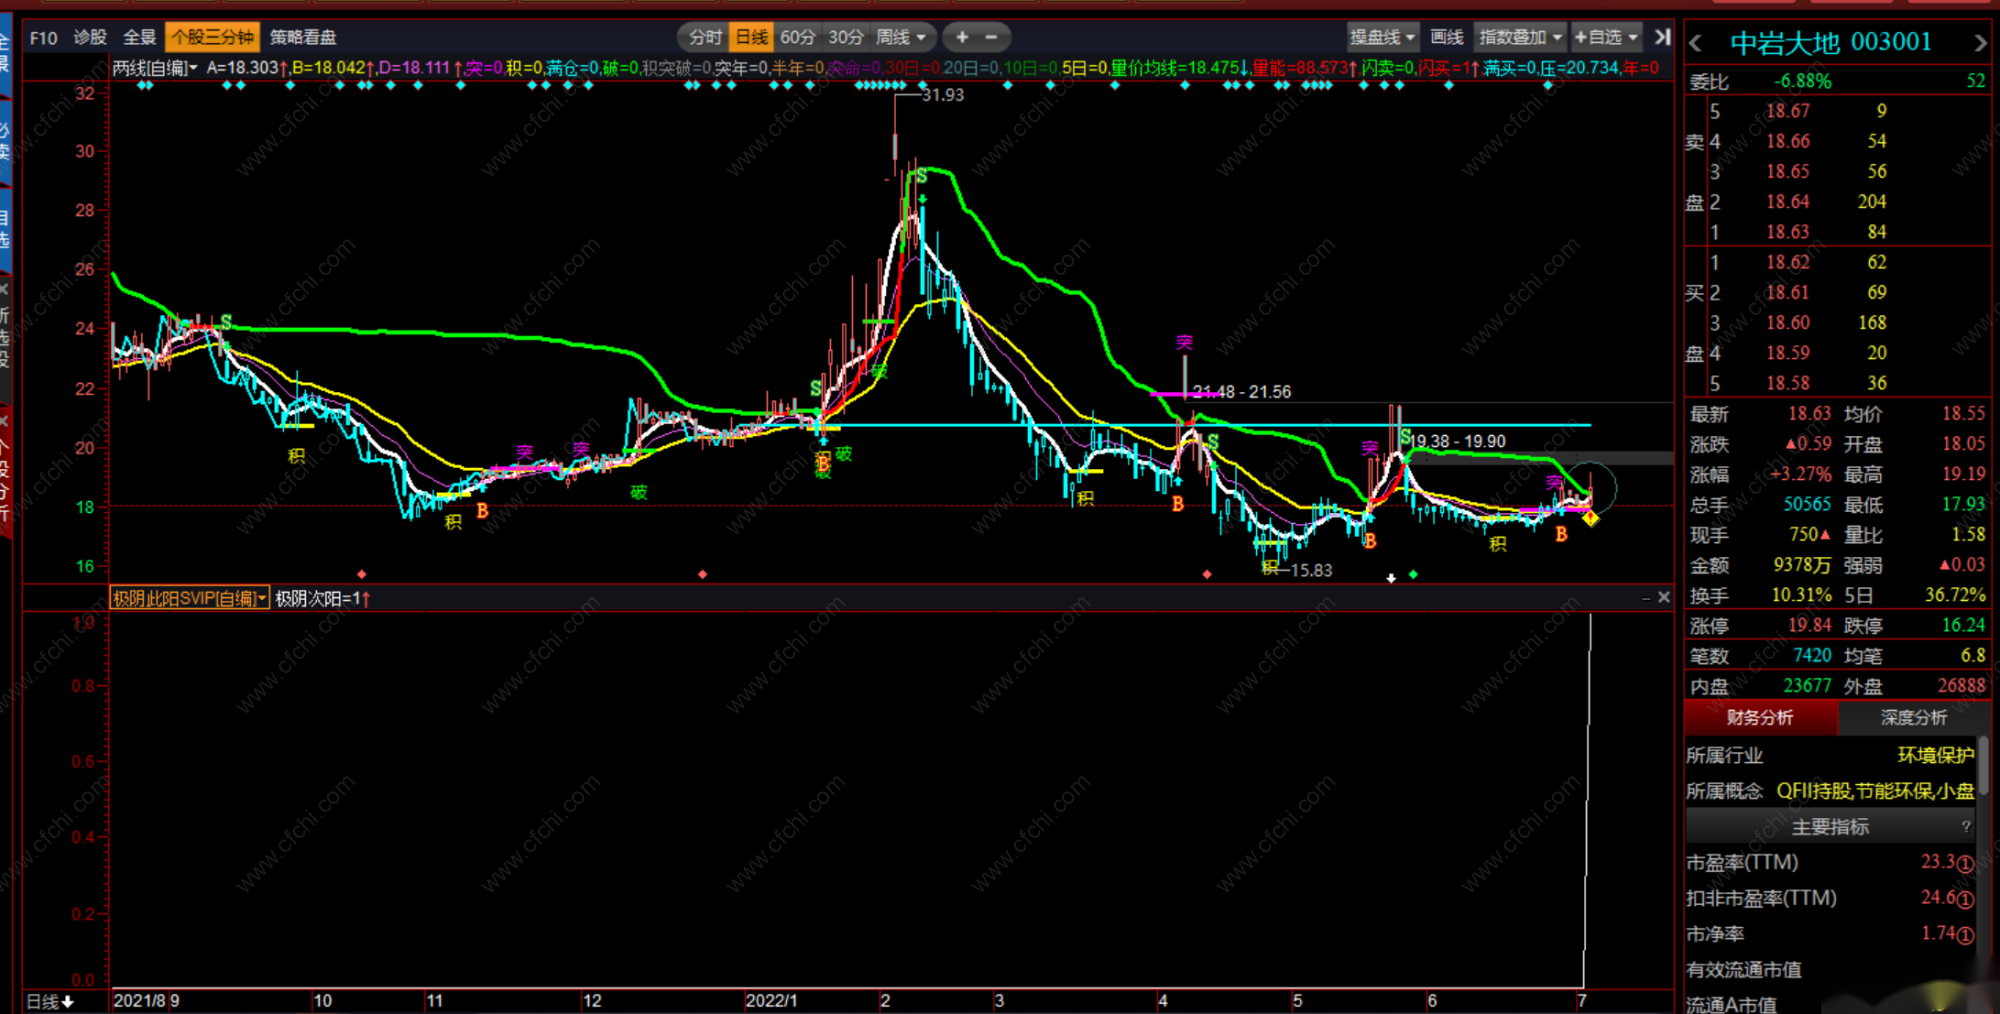Viewport: 2000px width, 1014px height.
Task: Click the 2022/1 date on timeline axis
Action: [x=771, y=1000]
